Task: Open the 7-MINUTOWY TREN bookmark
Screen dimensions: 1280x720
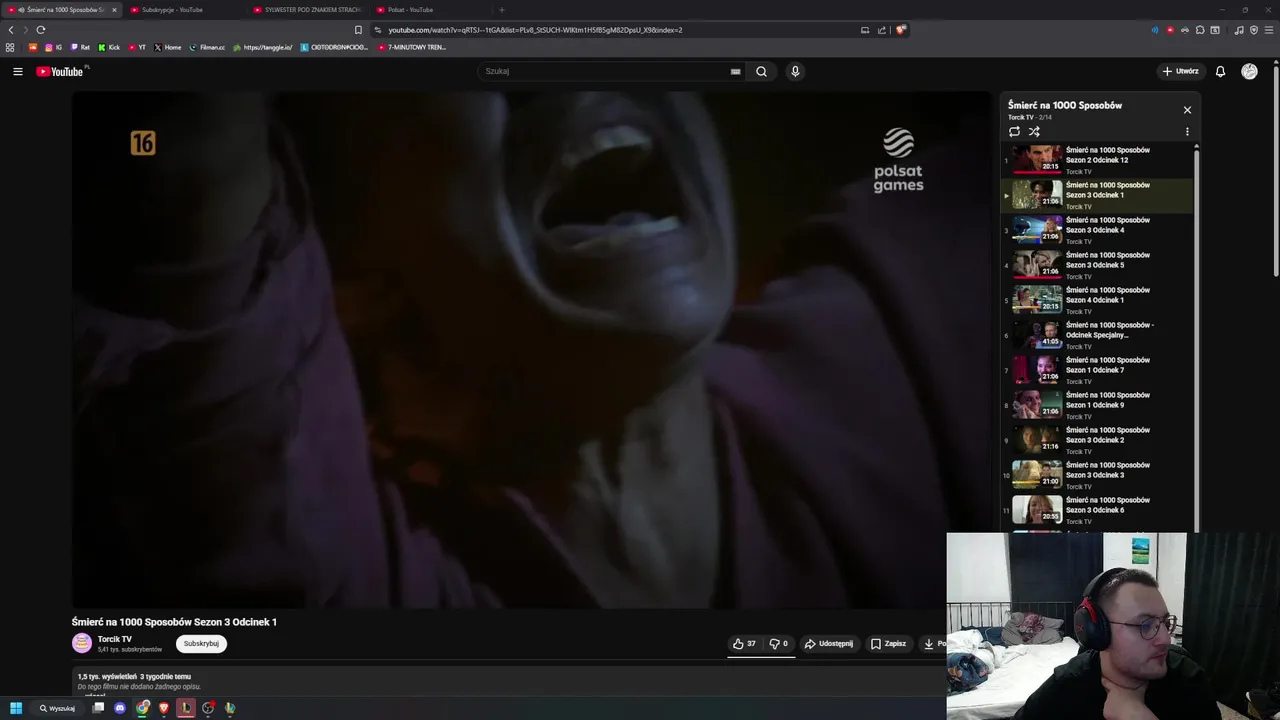Action: [412, 47]
